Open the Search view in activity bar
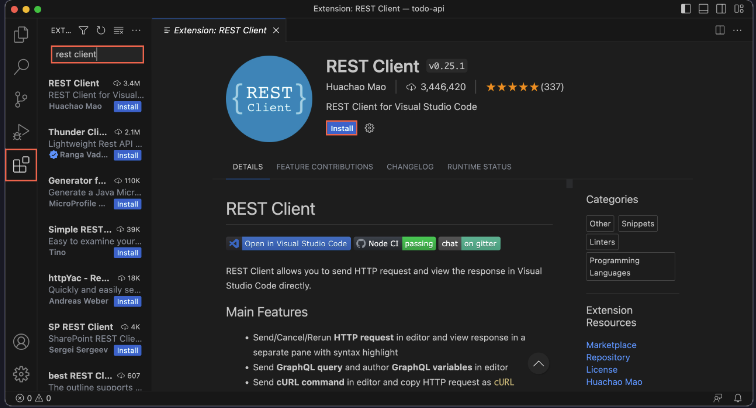Image resolution: width=756 pixels, height=408 pixels. coord(21,67)
